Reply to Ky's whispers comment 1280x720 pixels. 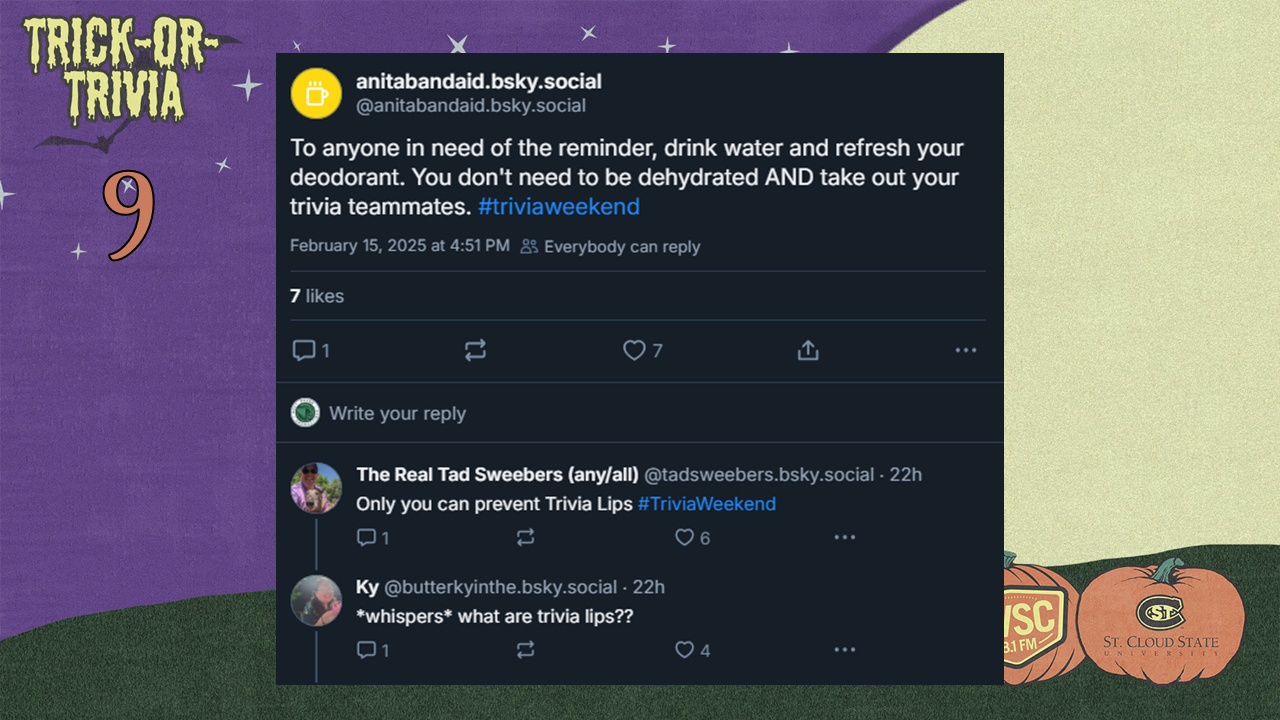pos(367,650)
